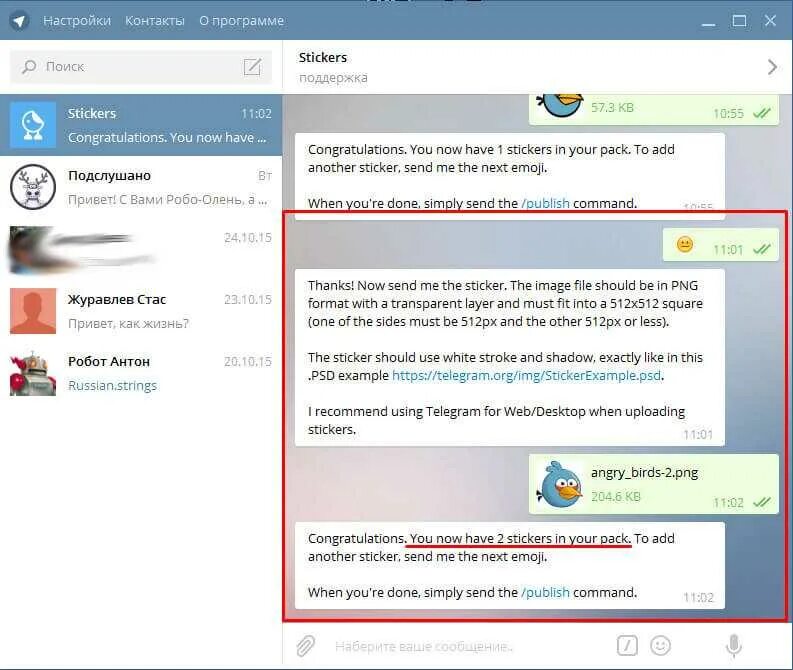Click the 57.3 KB file size text

click(x=612, y=107)
